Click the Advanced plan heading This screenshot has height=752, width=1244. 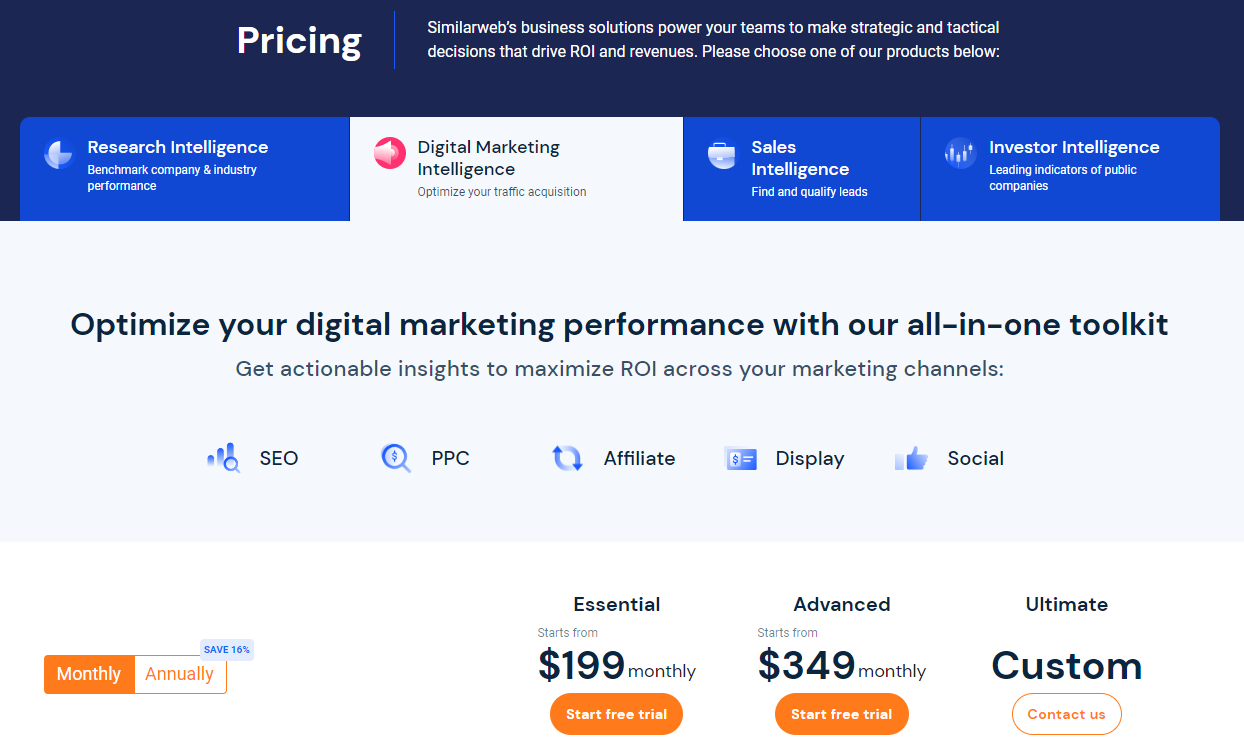(842, 604)
